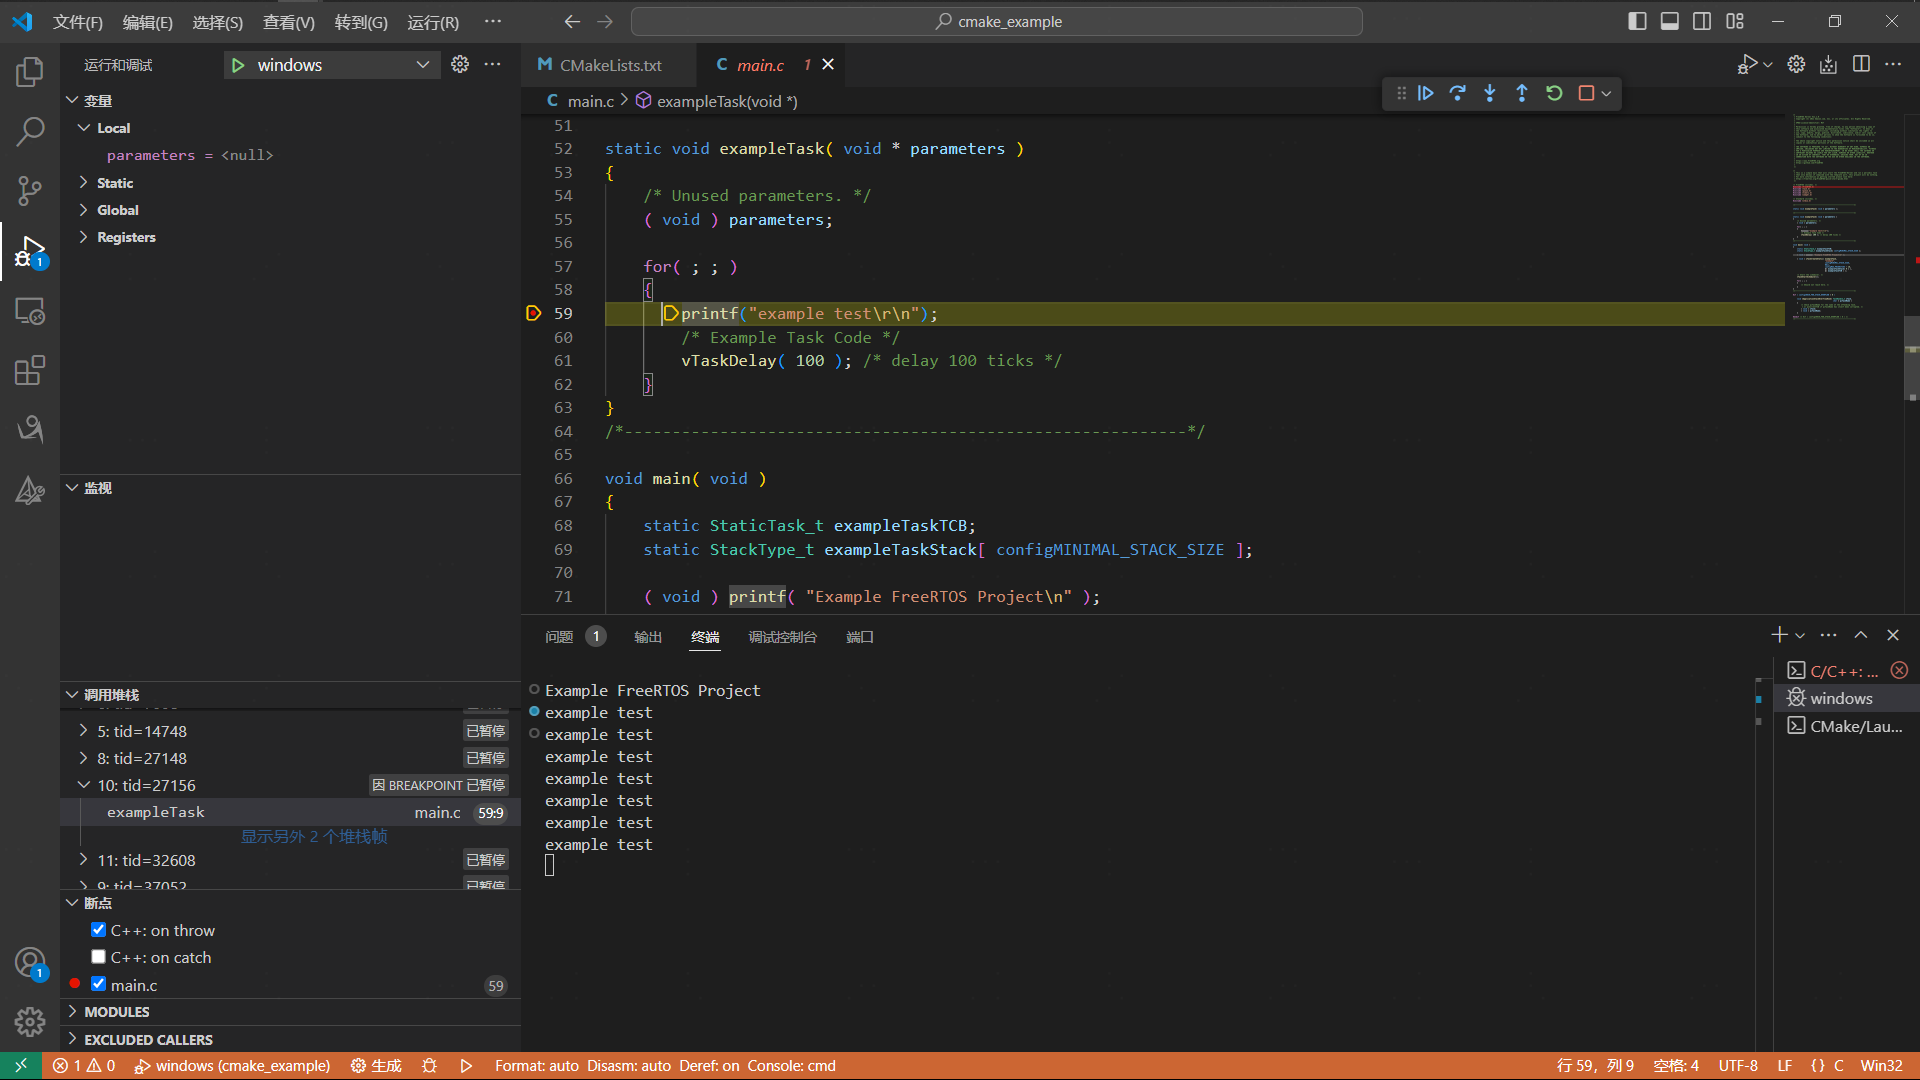
Task: Toggle the C++: on throw breakpoint checkbox
Action: click(98, 930)
